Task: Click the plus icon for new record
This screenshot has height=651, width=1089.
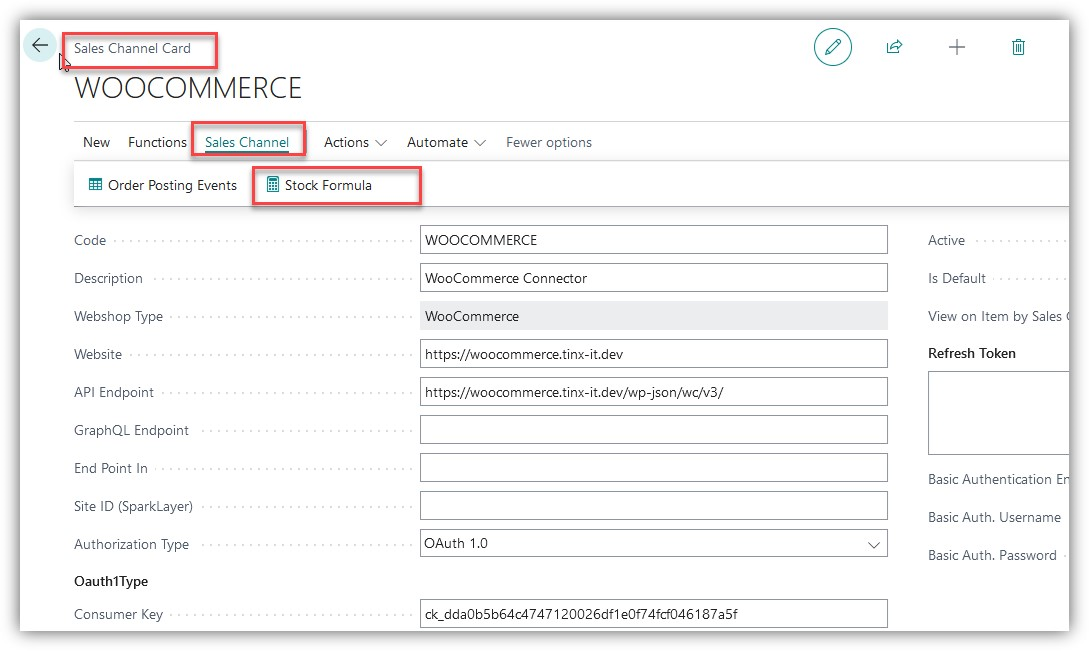Action: coord(956,47)
